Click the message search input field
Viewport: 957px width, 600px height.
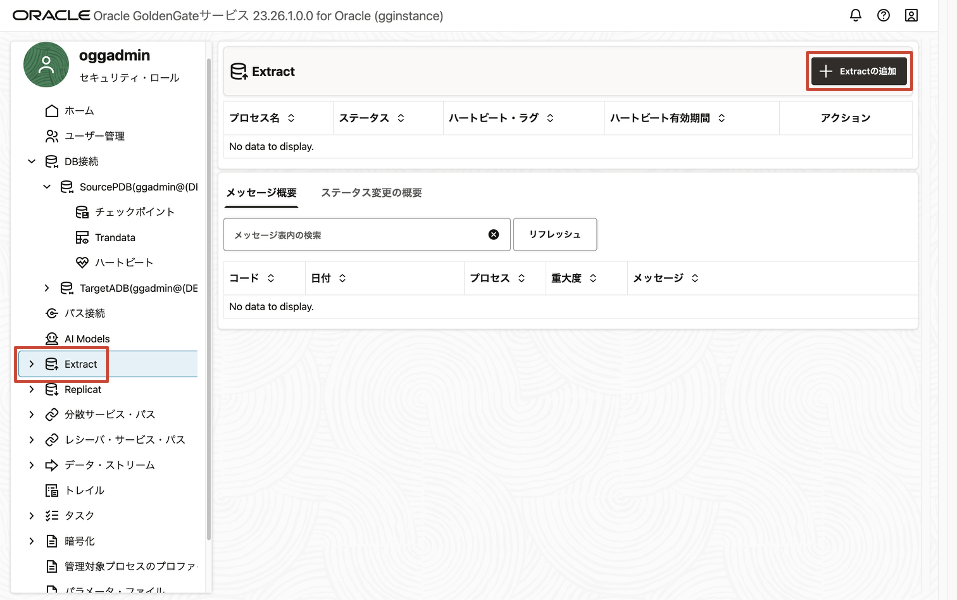tap(355, 235)
